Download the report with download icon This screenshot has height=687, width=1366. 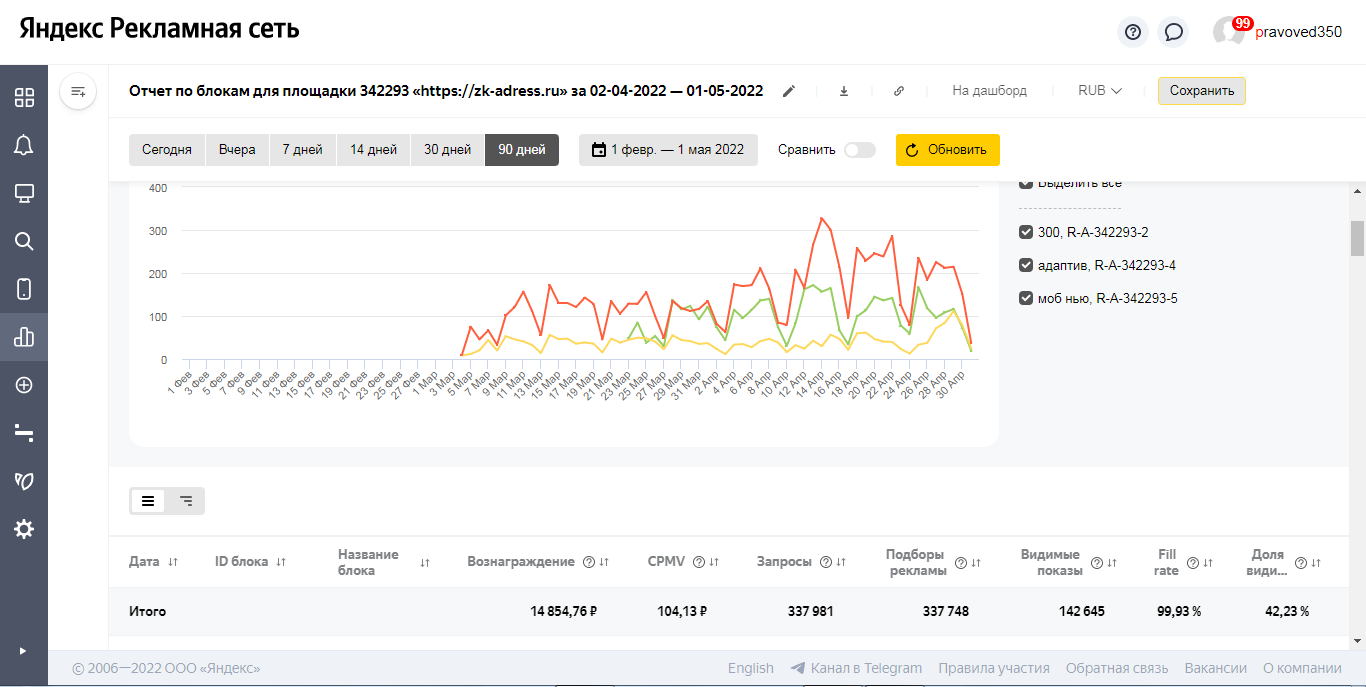pos(844,91)
